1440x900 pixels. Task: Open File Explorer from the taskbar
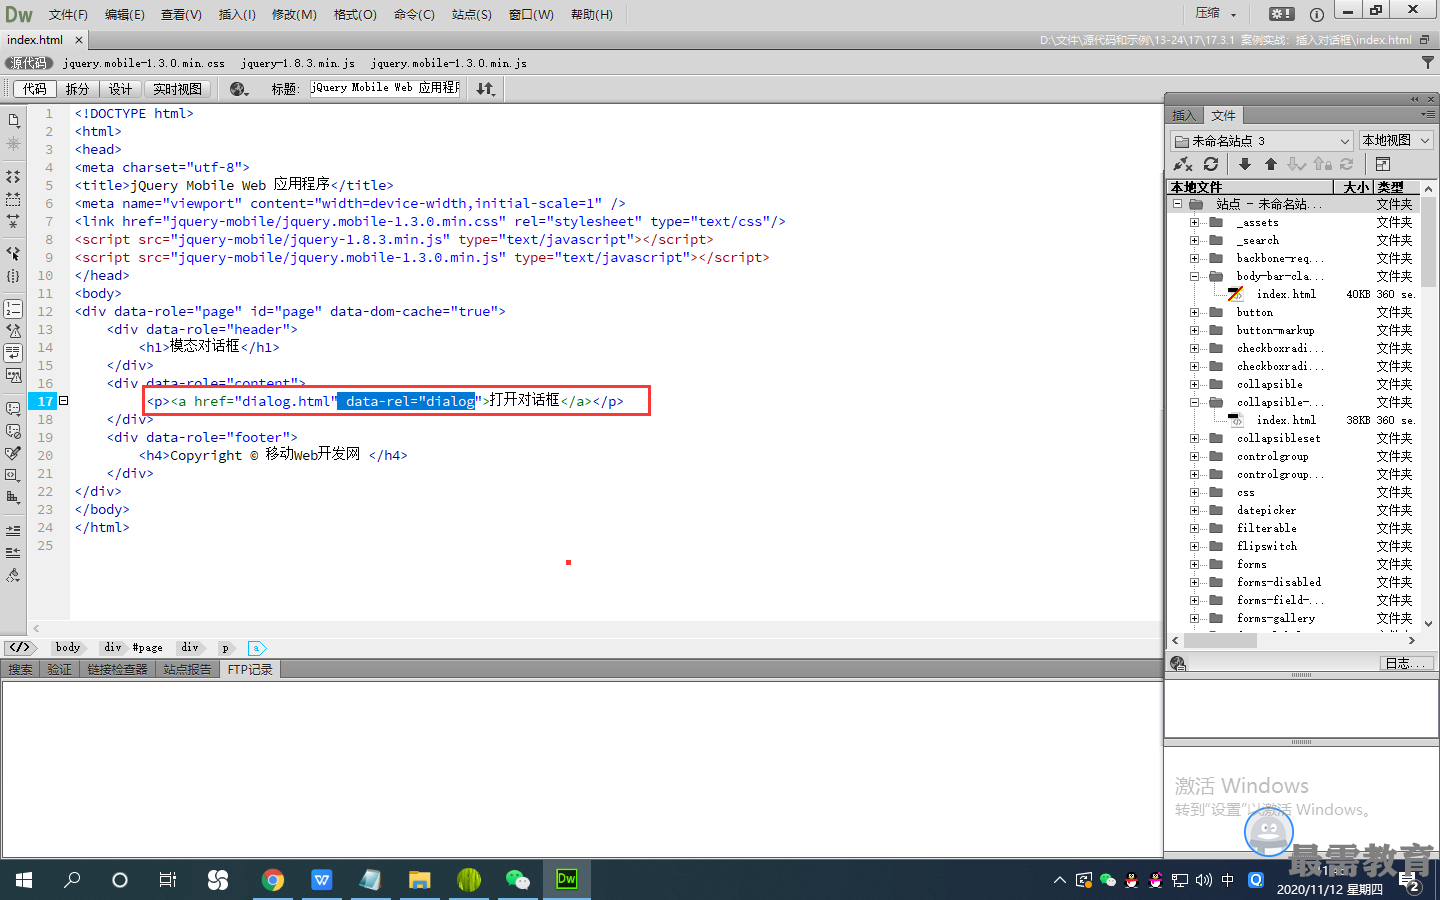pos(419,880)
